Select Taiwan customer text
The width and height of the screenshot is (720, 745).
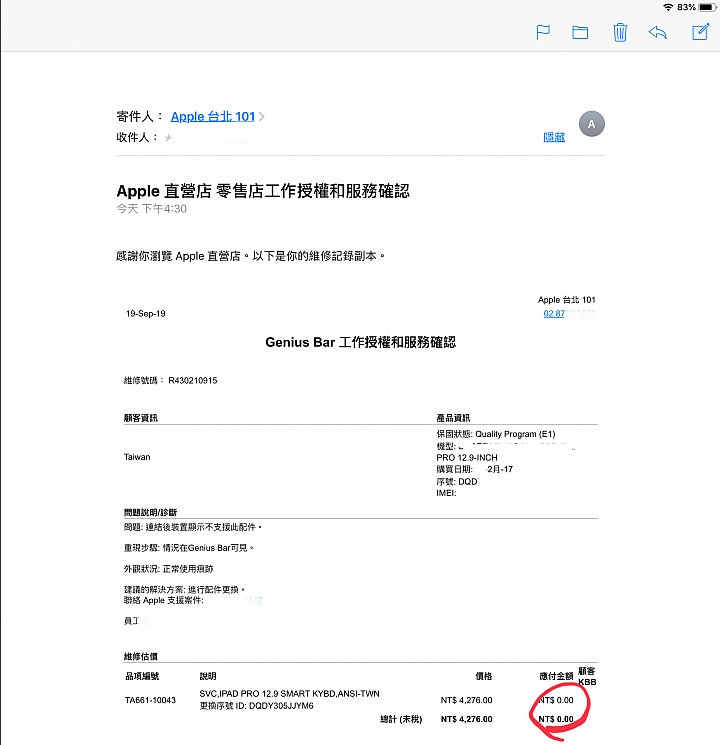pyautogui.click(x=137, y=457)
